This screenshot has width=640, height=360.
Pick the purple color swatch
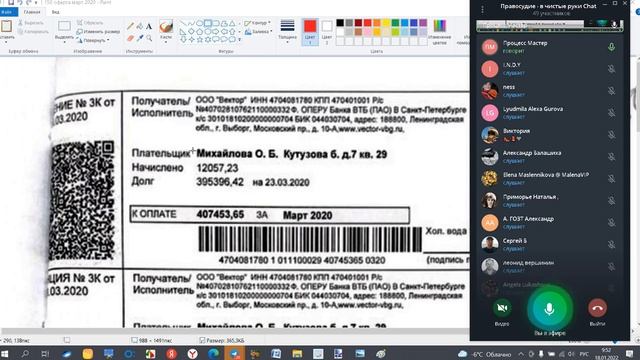[423, 23]
